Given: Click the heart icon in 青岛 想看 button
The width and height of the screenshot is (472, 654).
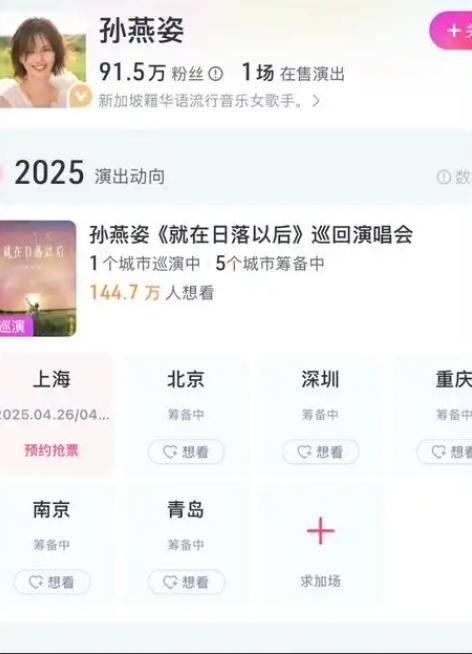Looking at the screenshot, I should click(x=170, y=582).
